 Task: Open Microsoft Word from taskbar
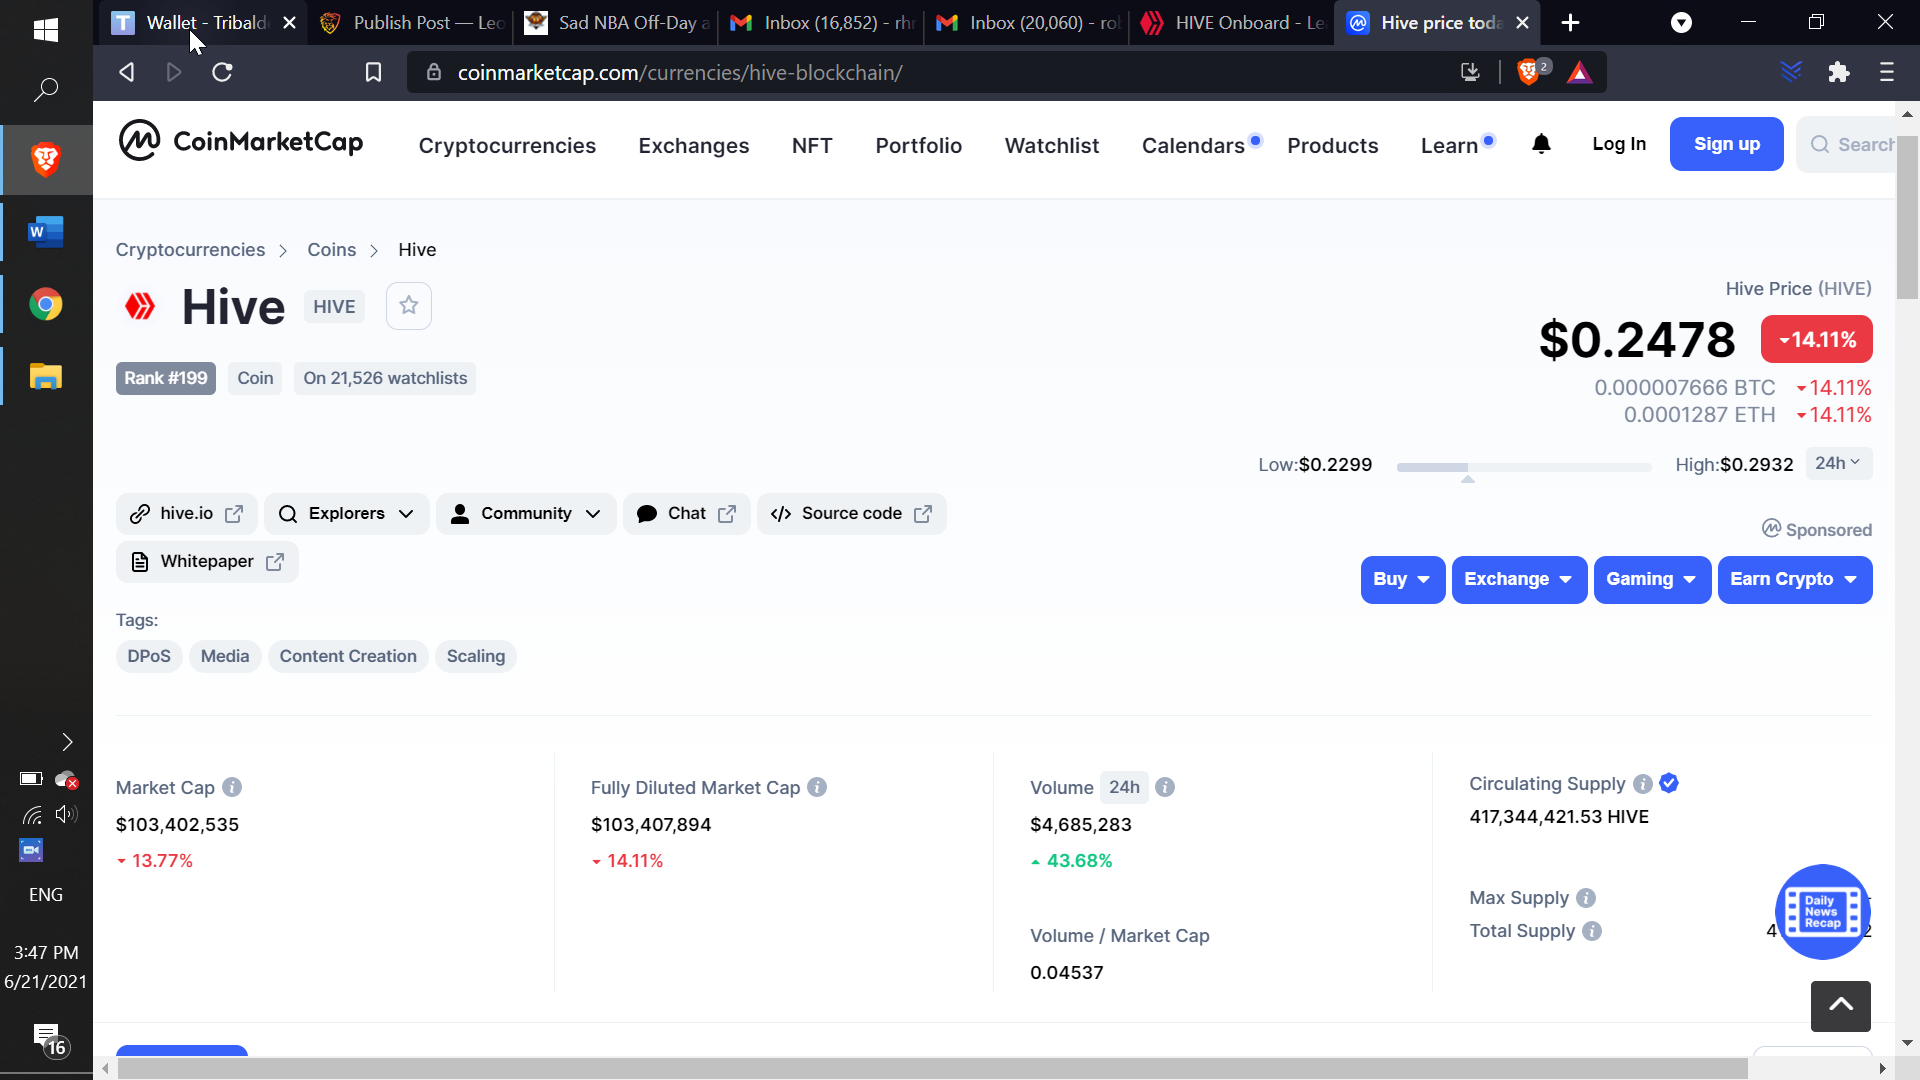(x=46, y=232)
